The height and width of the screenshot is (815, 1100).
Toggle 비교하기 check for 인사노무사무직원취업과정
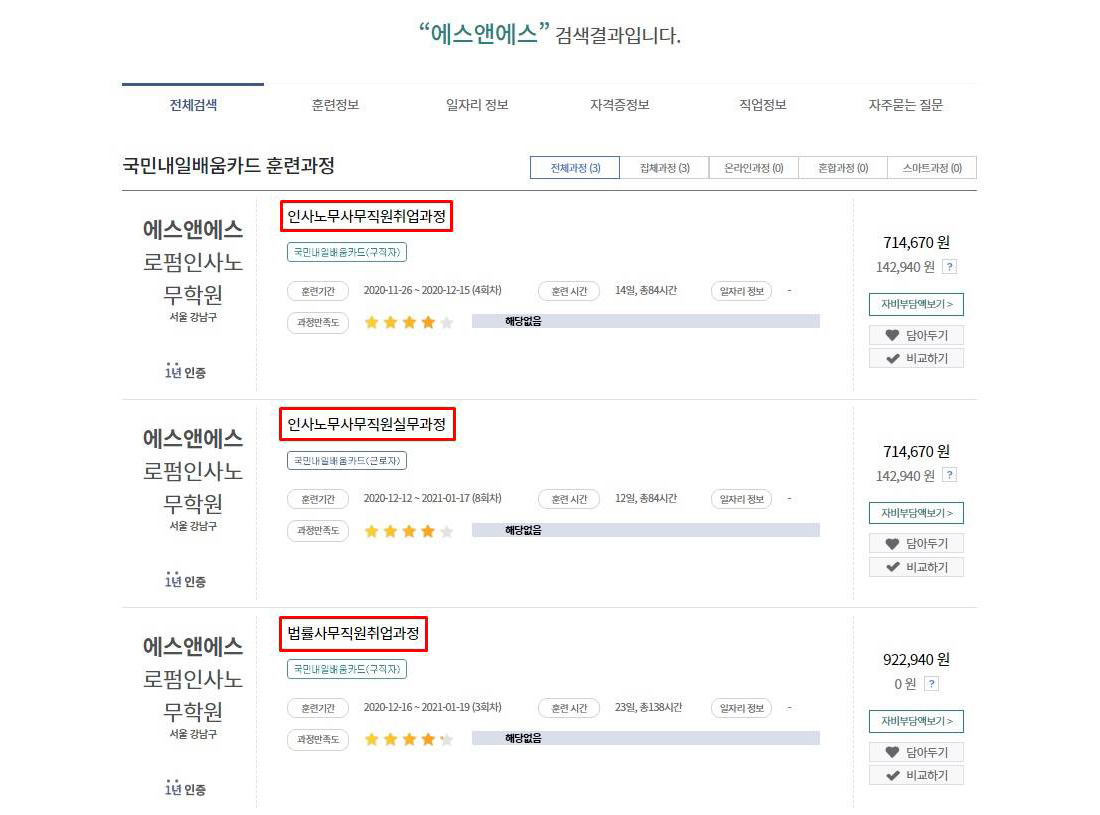pyautogui.click(x=916, y=358)
